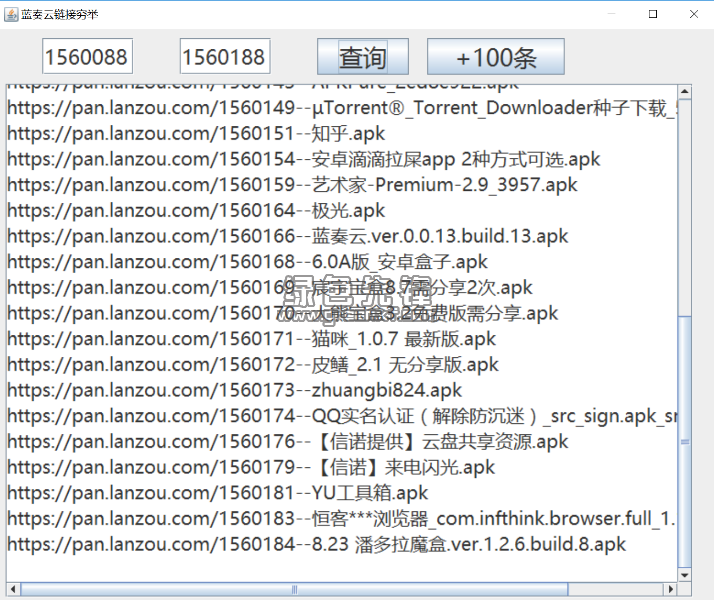Image resolution: width=714 pixels, height=600 pixels.
Task: Select the 8.23 潘多拉魔盒 line
Action: click(317, 544)
